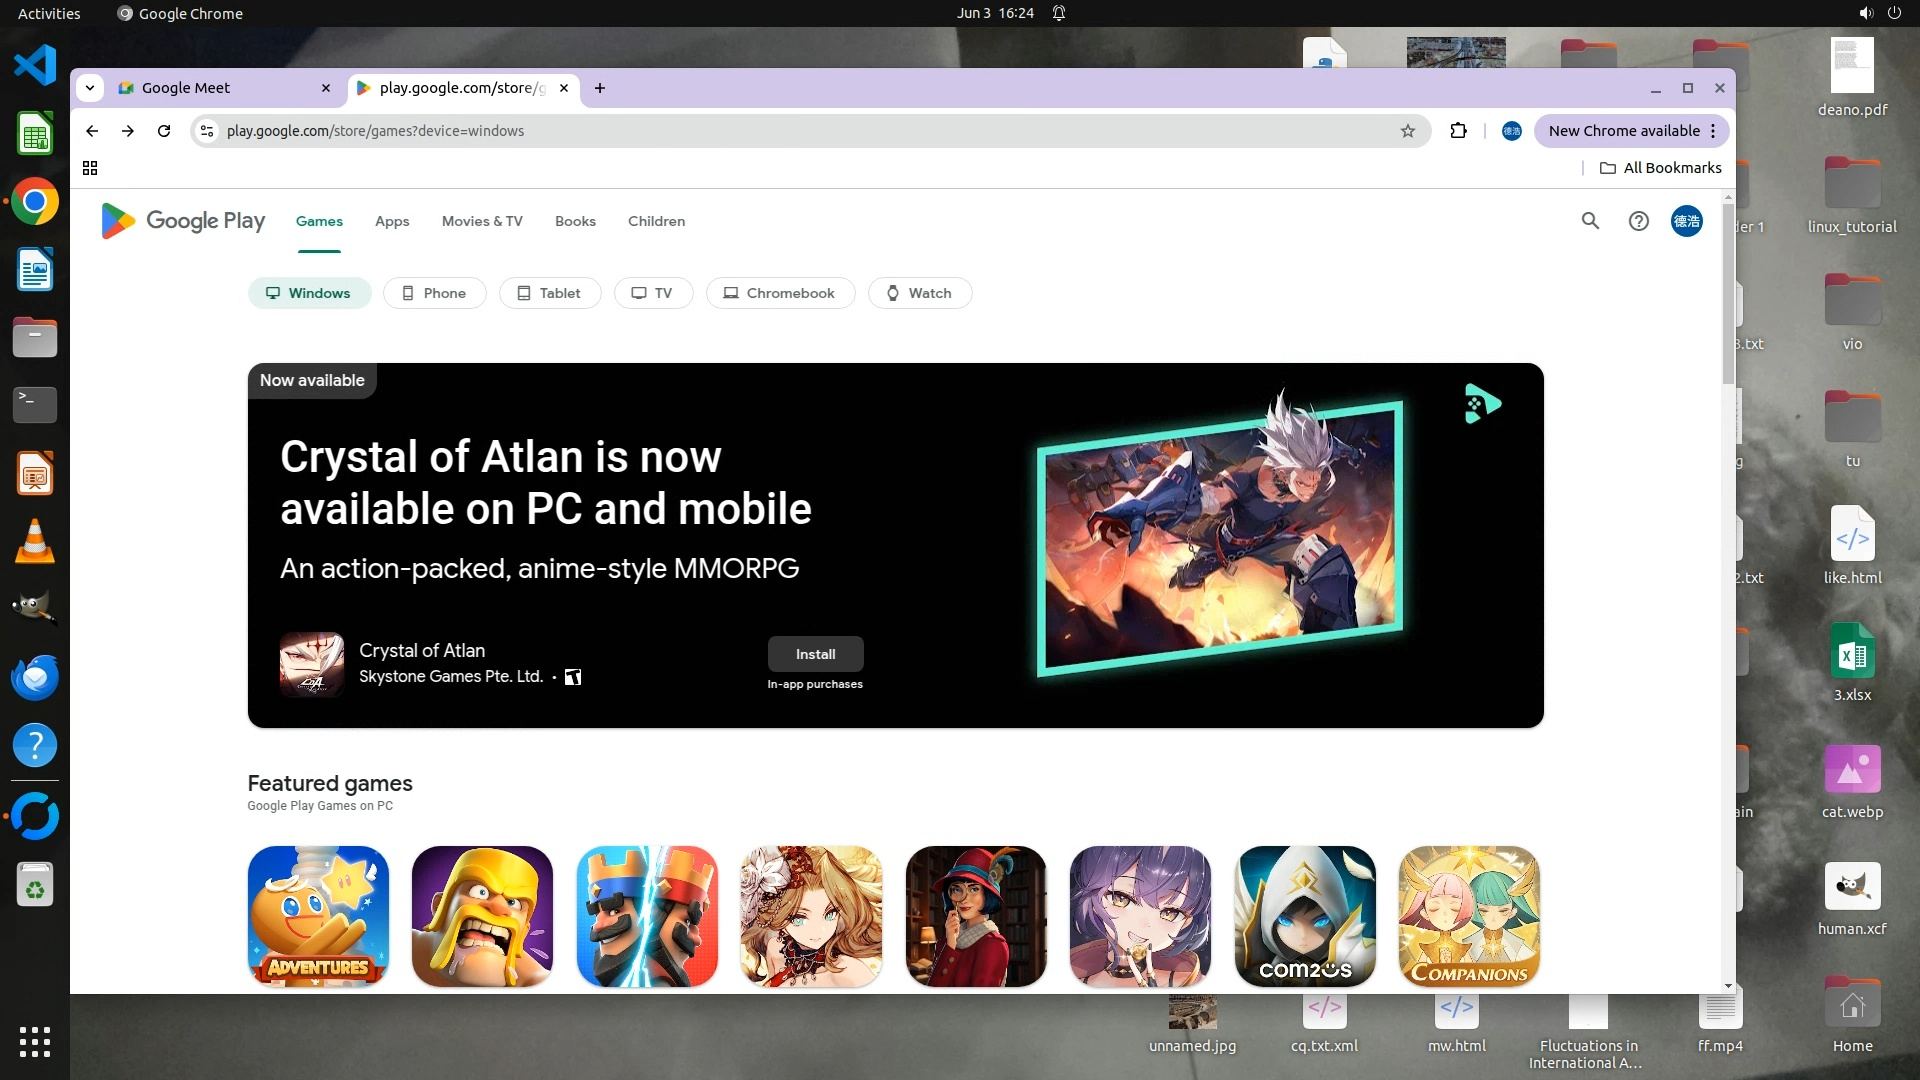Open All Bookmarks folder
The image size is (1920, 1080).
point(1661,168)
